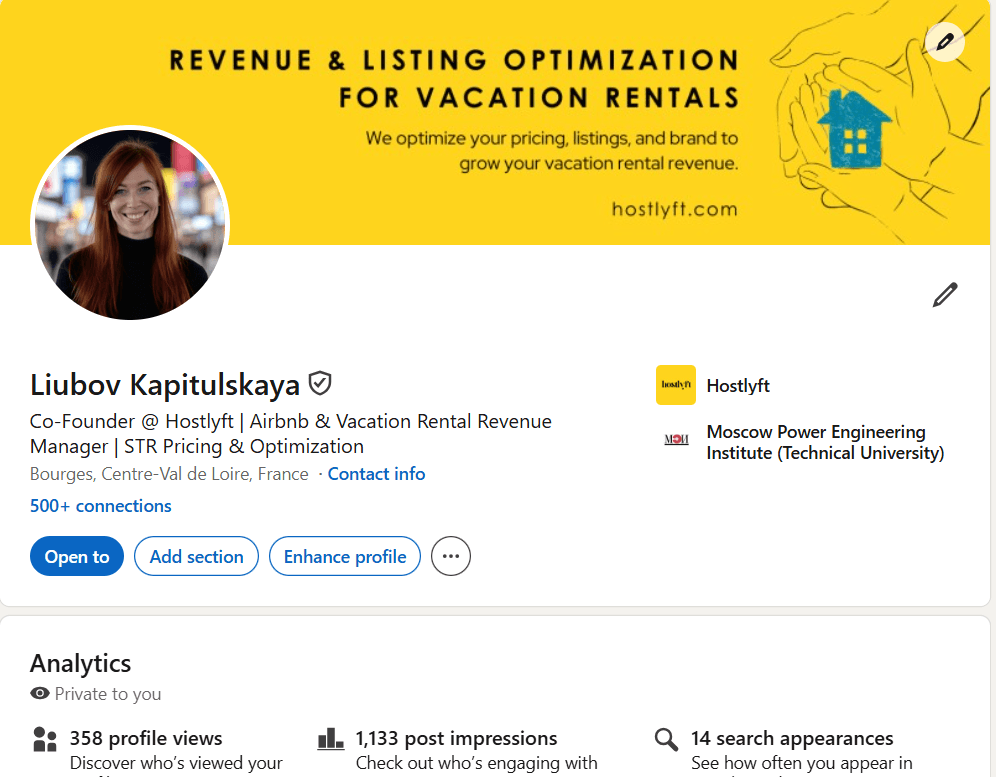Click the blue house illustration in banner

(855, 129)
